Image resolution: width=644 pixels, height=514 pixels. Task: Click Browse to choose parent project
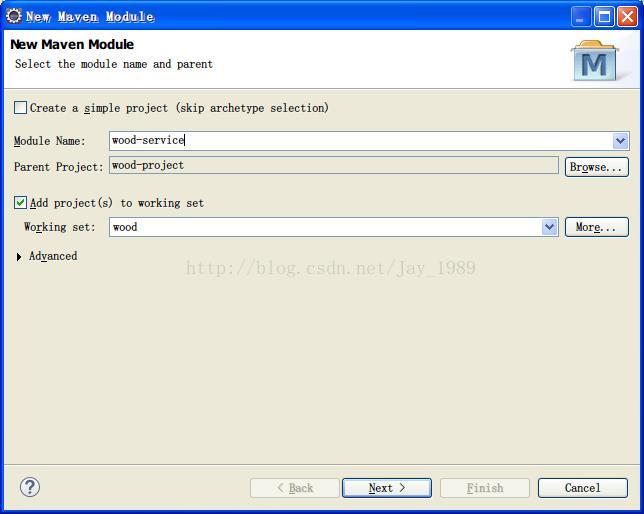(x=596, y=167)
